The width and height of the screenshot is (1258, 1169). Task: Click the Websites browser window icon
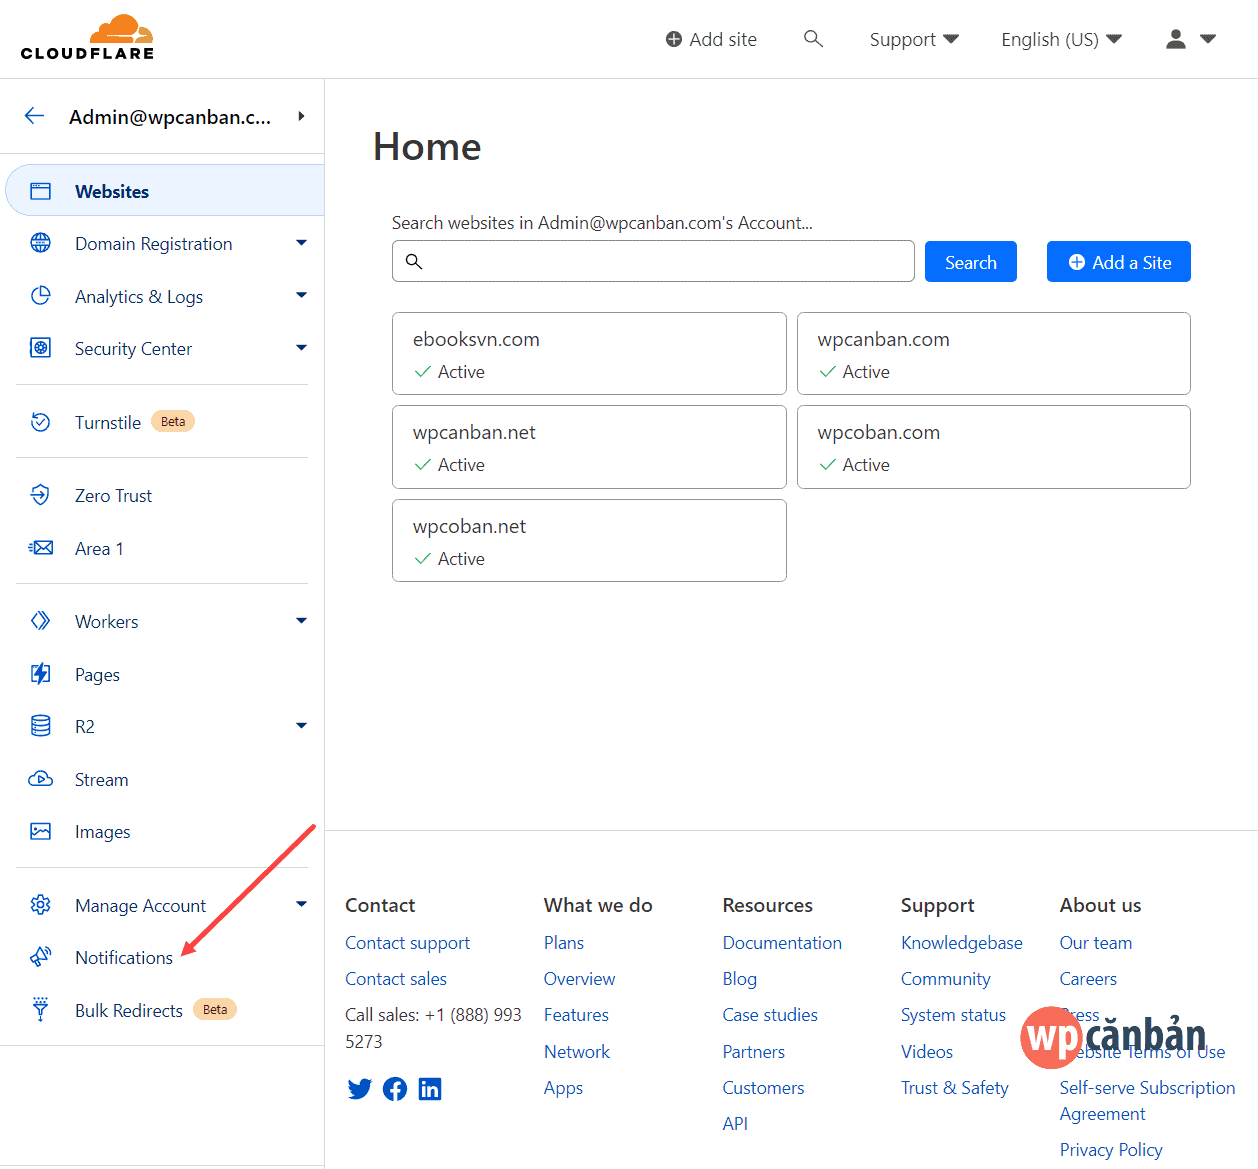click(x=40, y=191)
